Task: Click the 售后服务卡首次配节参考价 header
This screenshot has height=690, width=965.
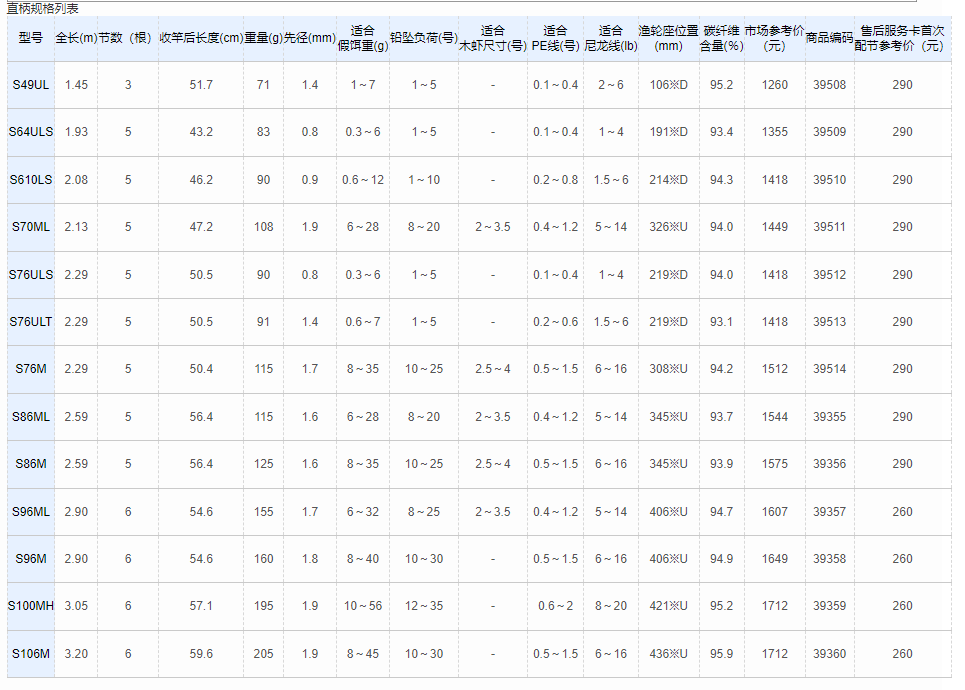Action: coord(902,38)
